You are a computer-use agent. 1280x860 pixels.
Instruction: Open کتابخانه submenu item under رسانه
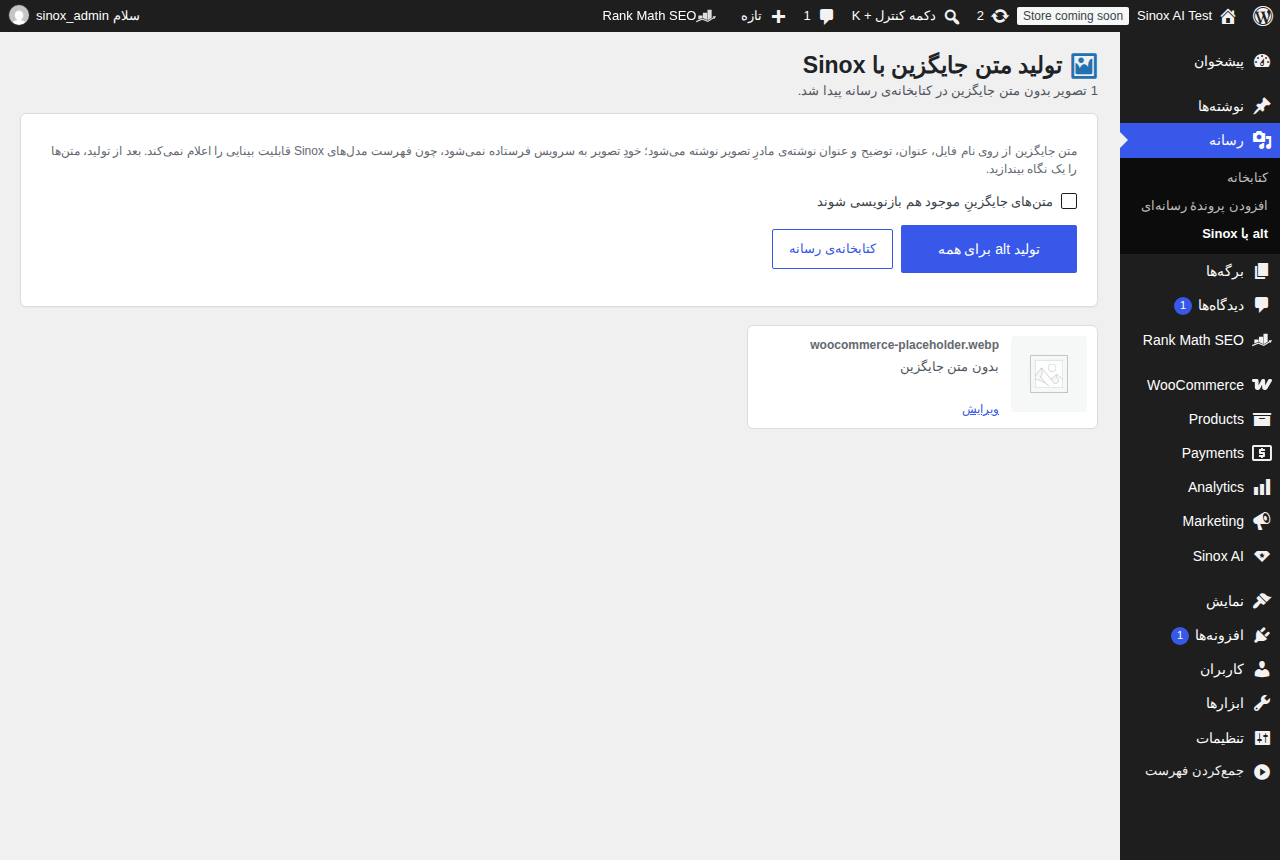1247,177
